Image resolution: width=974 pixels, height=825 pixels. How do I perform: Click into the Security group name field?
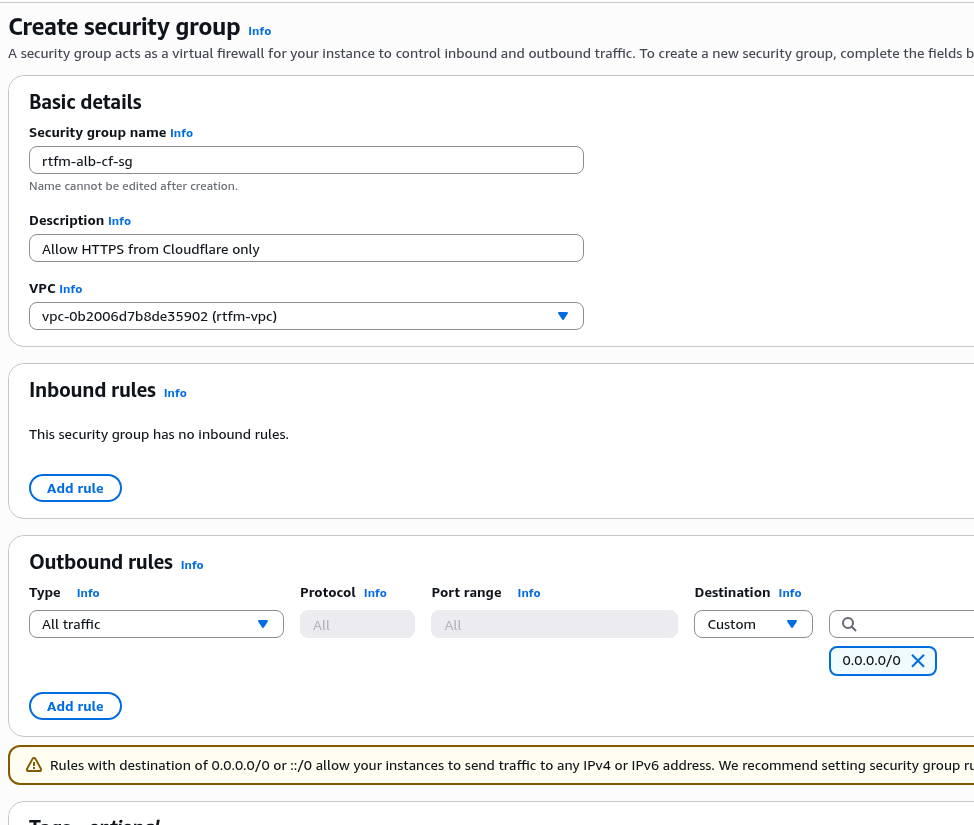(x=306, y=160)
